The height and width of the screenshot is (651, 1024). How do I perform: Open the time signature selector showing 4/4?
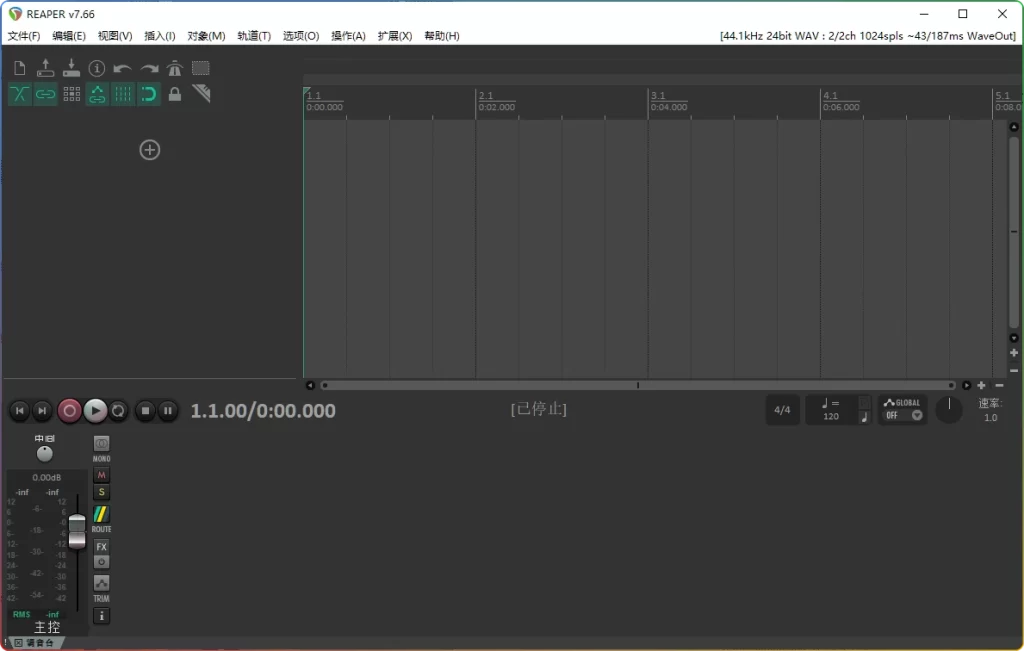point(783,409)
